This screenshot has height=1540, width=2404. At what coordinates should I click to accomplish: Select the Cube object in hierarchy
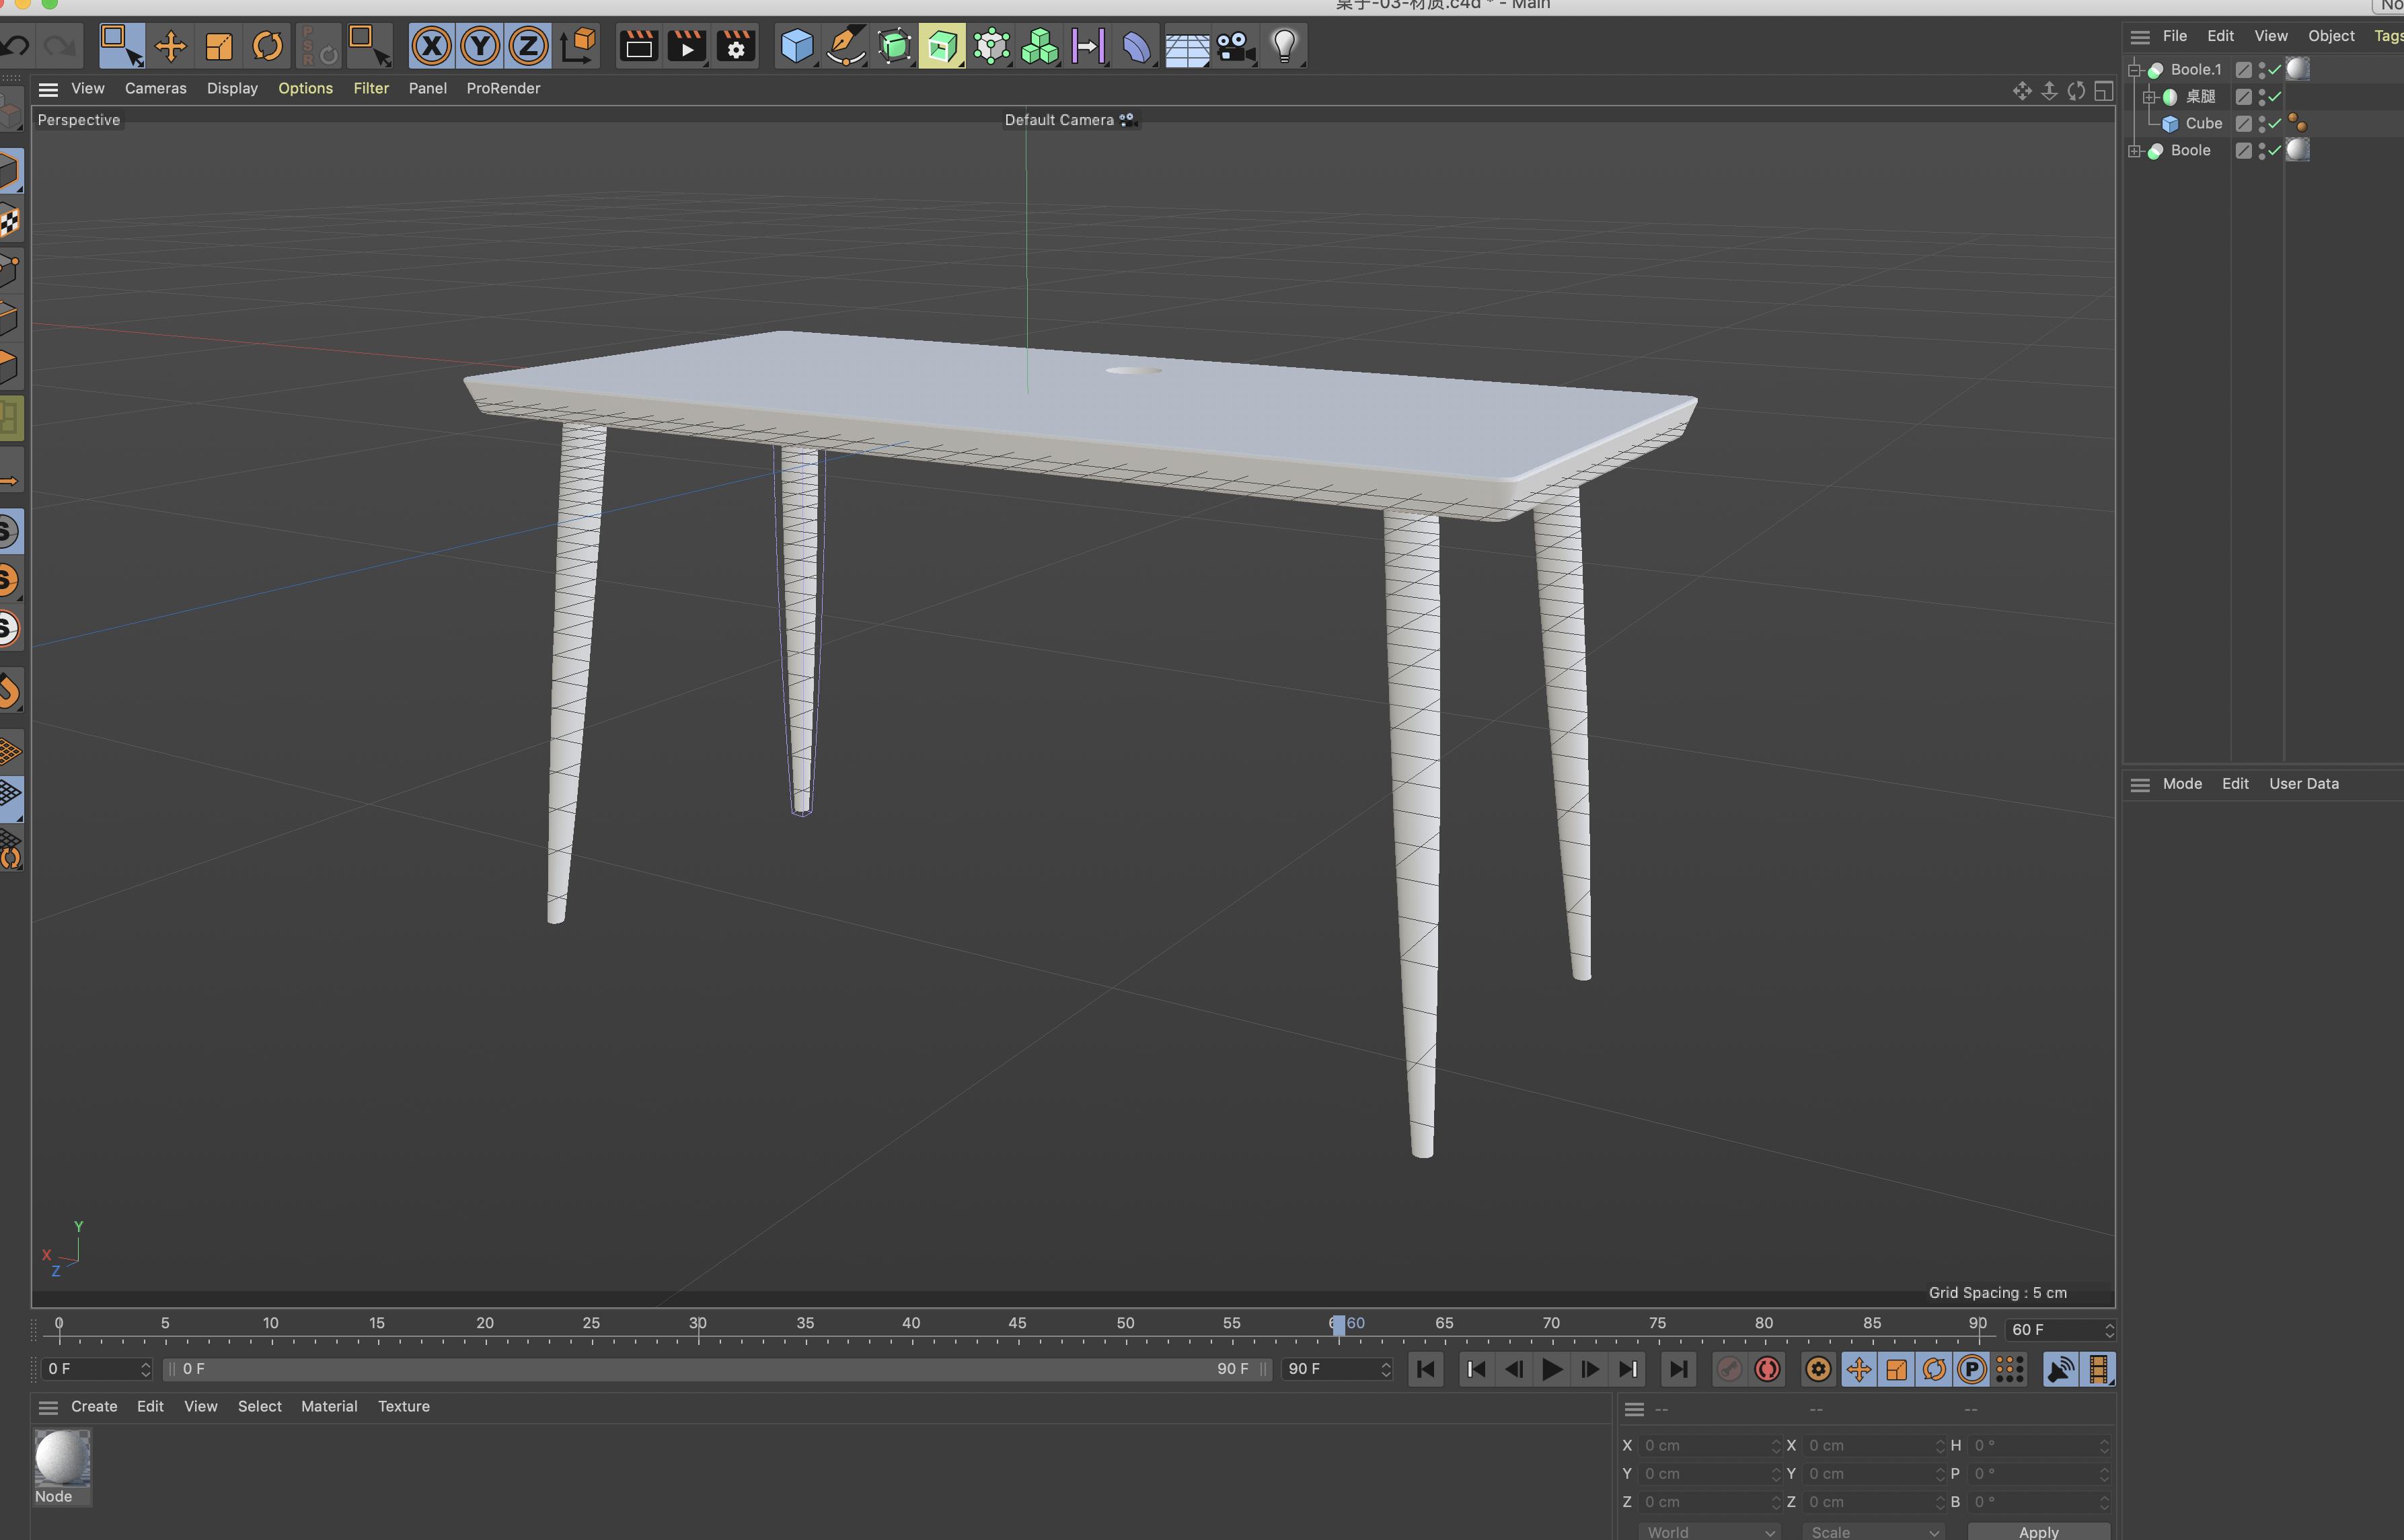click(x=2203, y=123)
